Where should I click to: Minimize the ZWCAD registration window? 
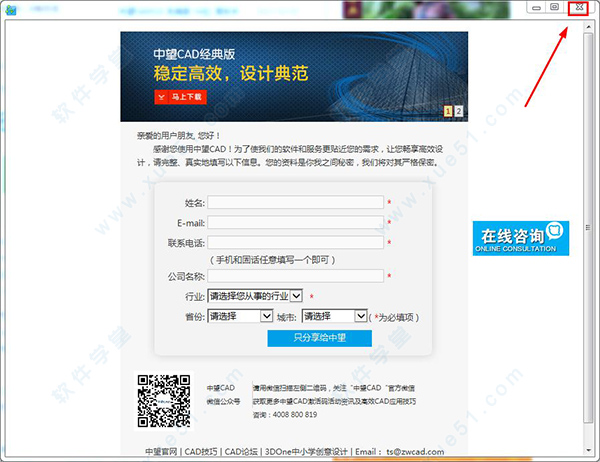point(536,8)
